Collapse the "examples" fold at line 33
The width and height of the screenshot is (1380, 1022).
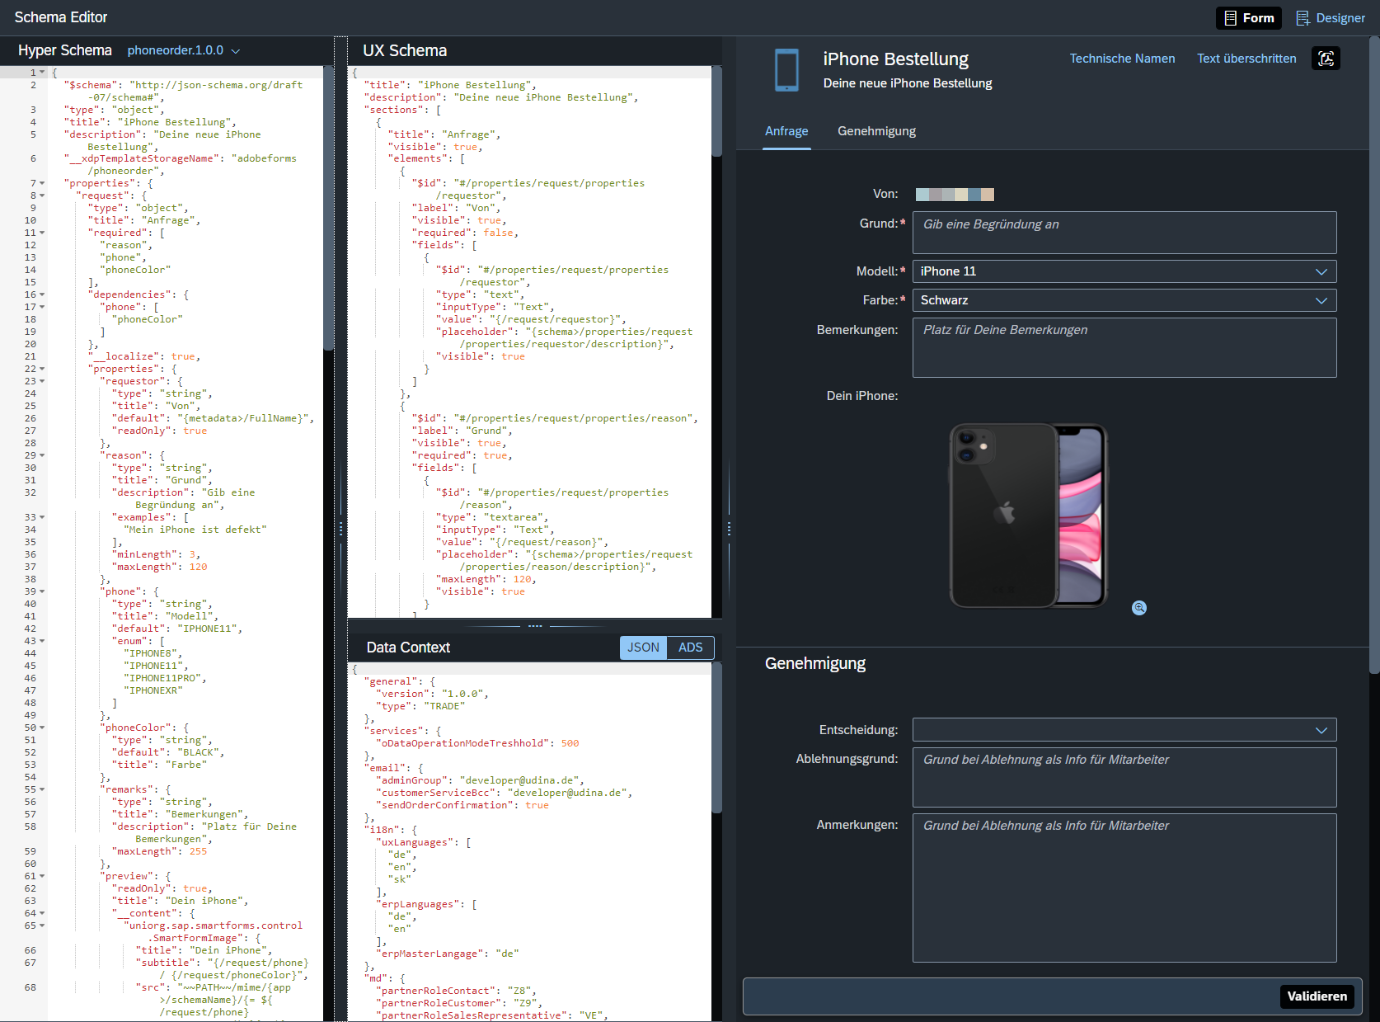[42, 518]
